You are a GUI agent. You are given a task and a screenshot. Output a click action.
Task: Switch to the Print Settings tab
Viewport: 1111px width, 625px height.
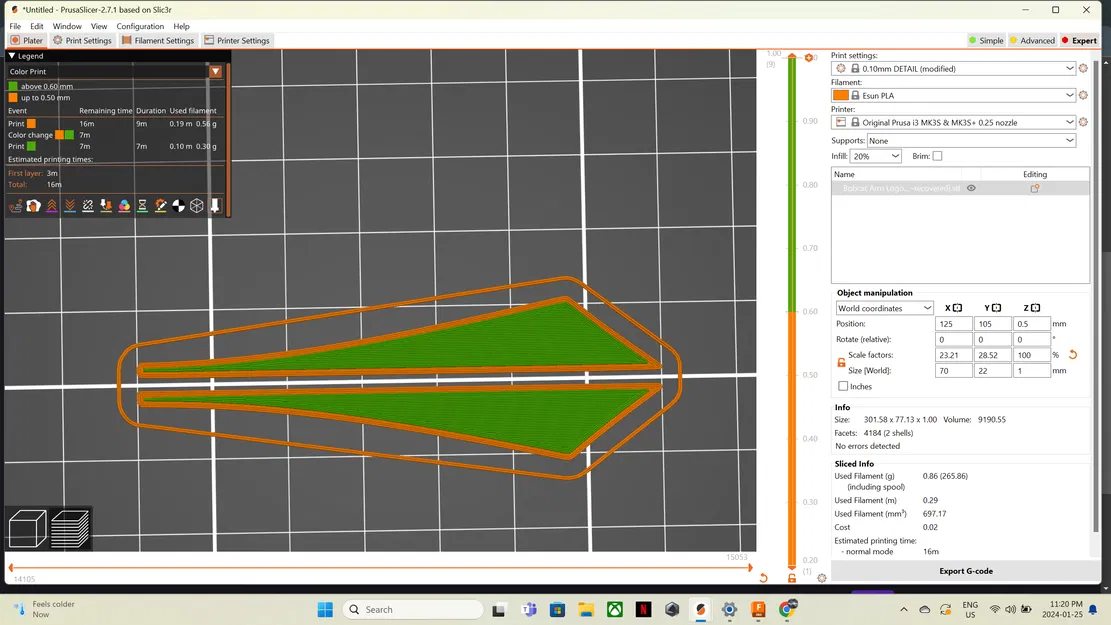[82, 40]
